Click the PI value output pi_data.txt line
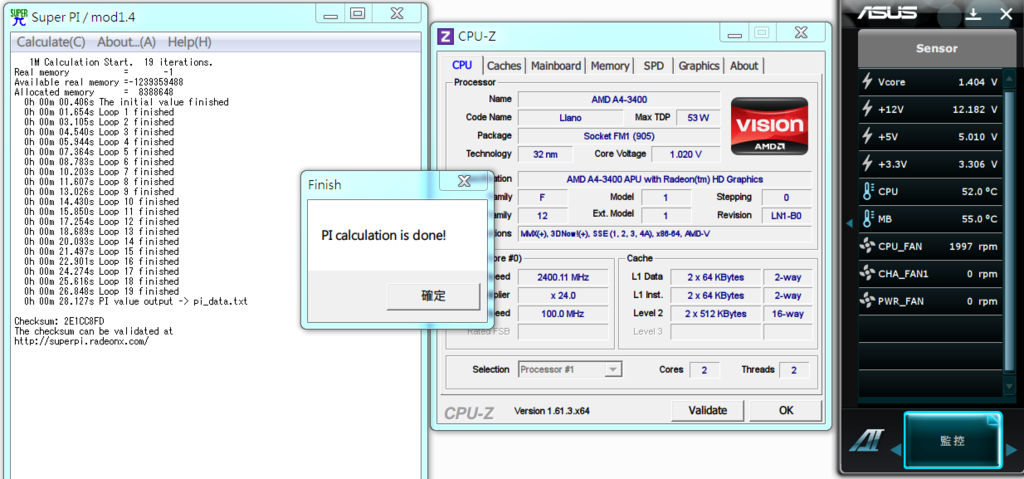 (x=136, y=301)
